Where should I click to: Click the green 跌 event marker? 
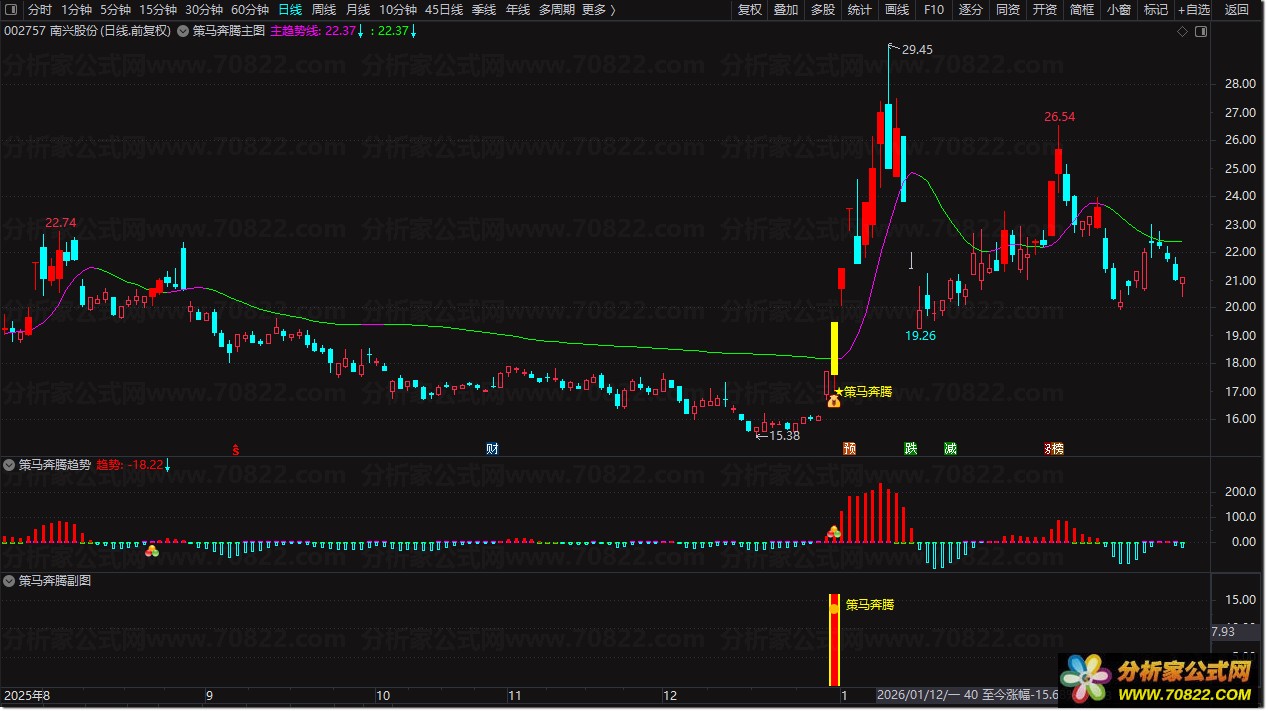910,448
